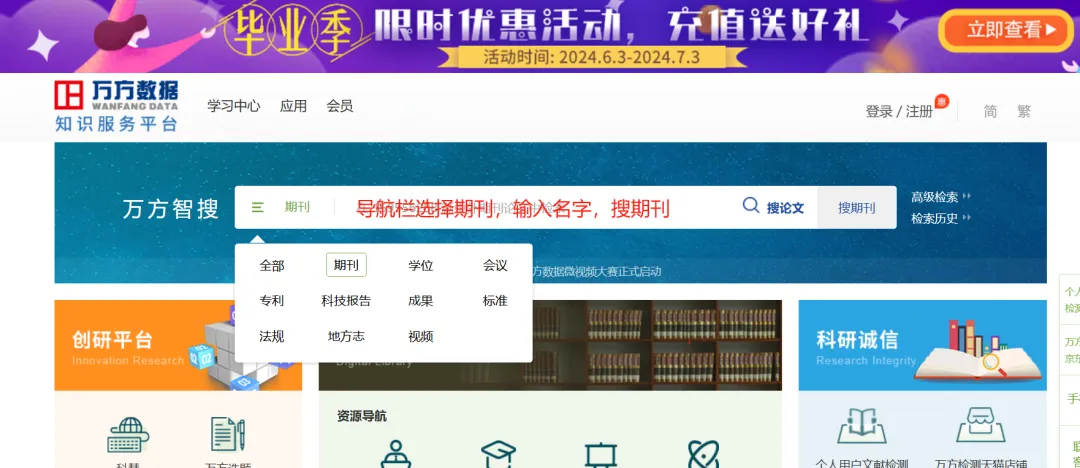Click the orbit icon under 资源导航
The width and height of the screenshot is (1080, 468).
(x=703, y=454)
